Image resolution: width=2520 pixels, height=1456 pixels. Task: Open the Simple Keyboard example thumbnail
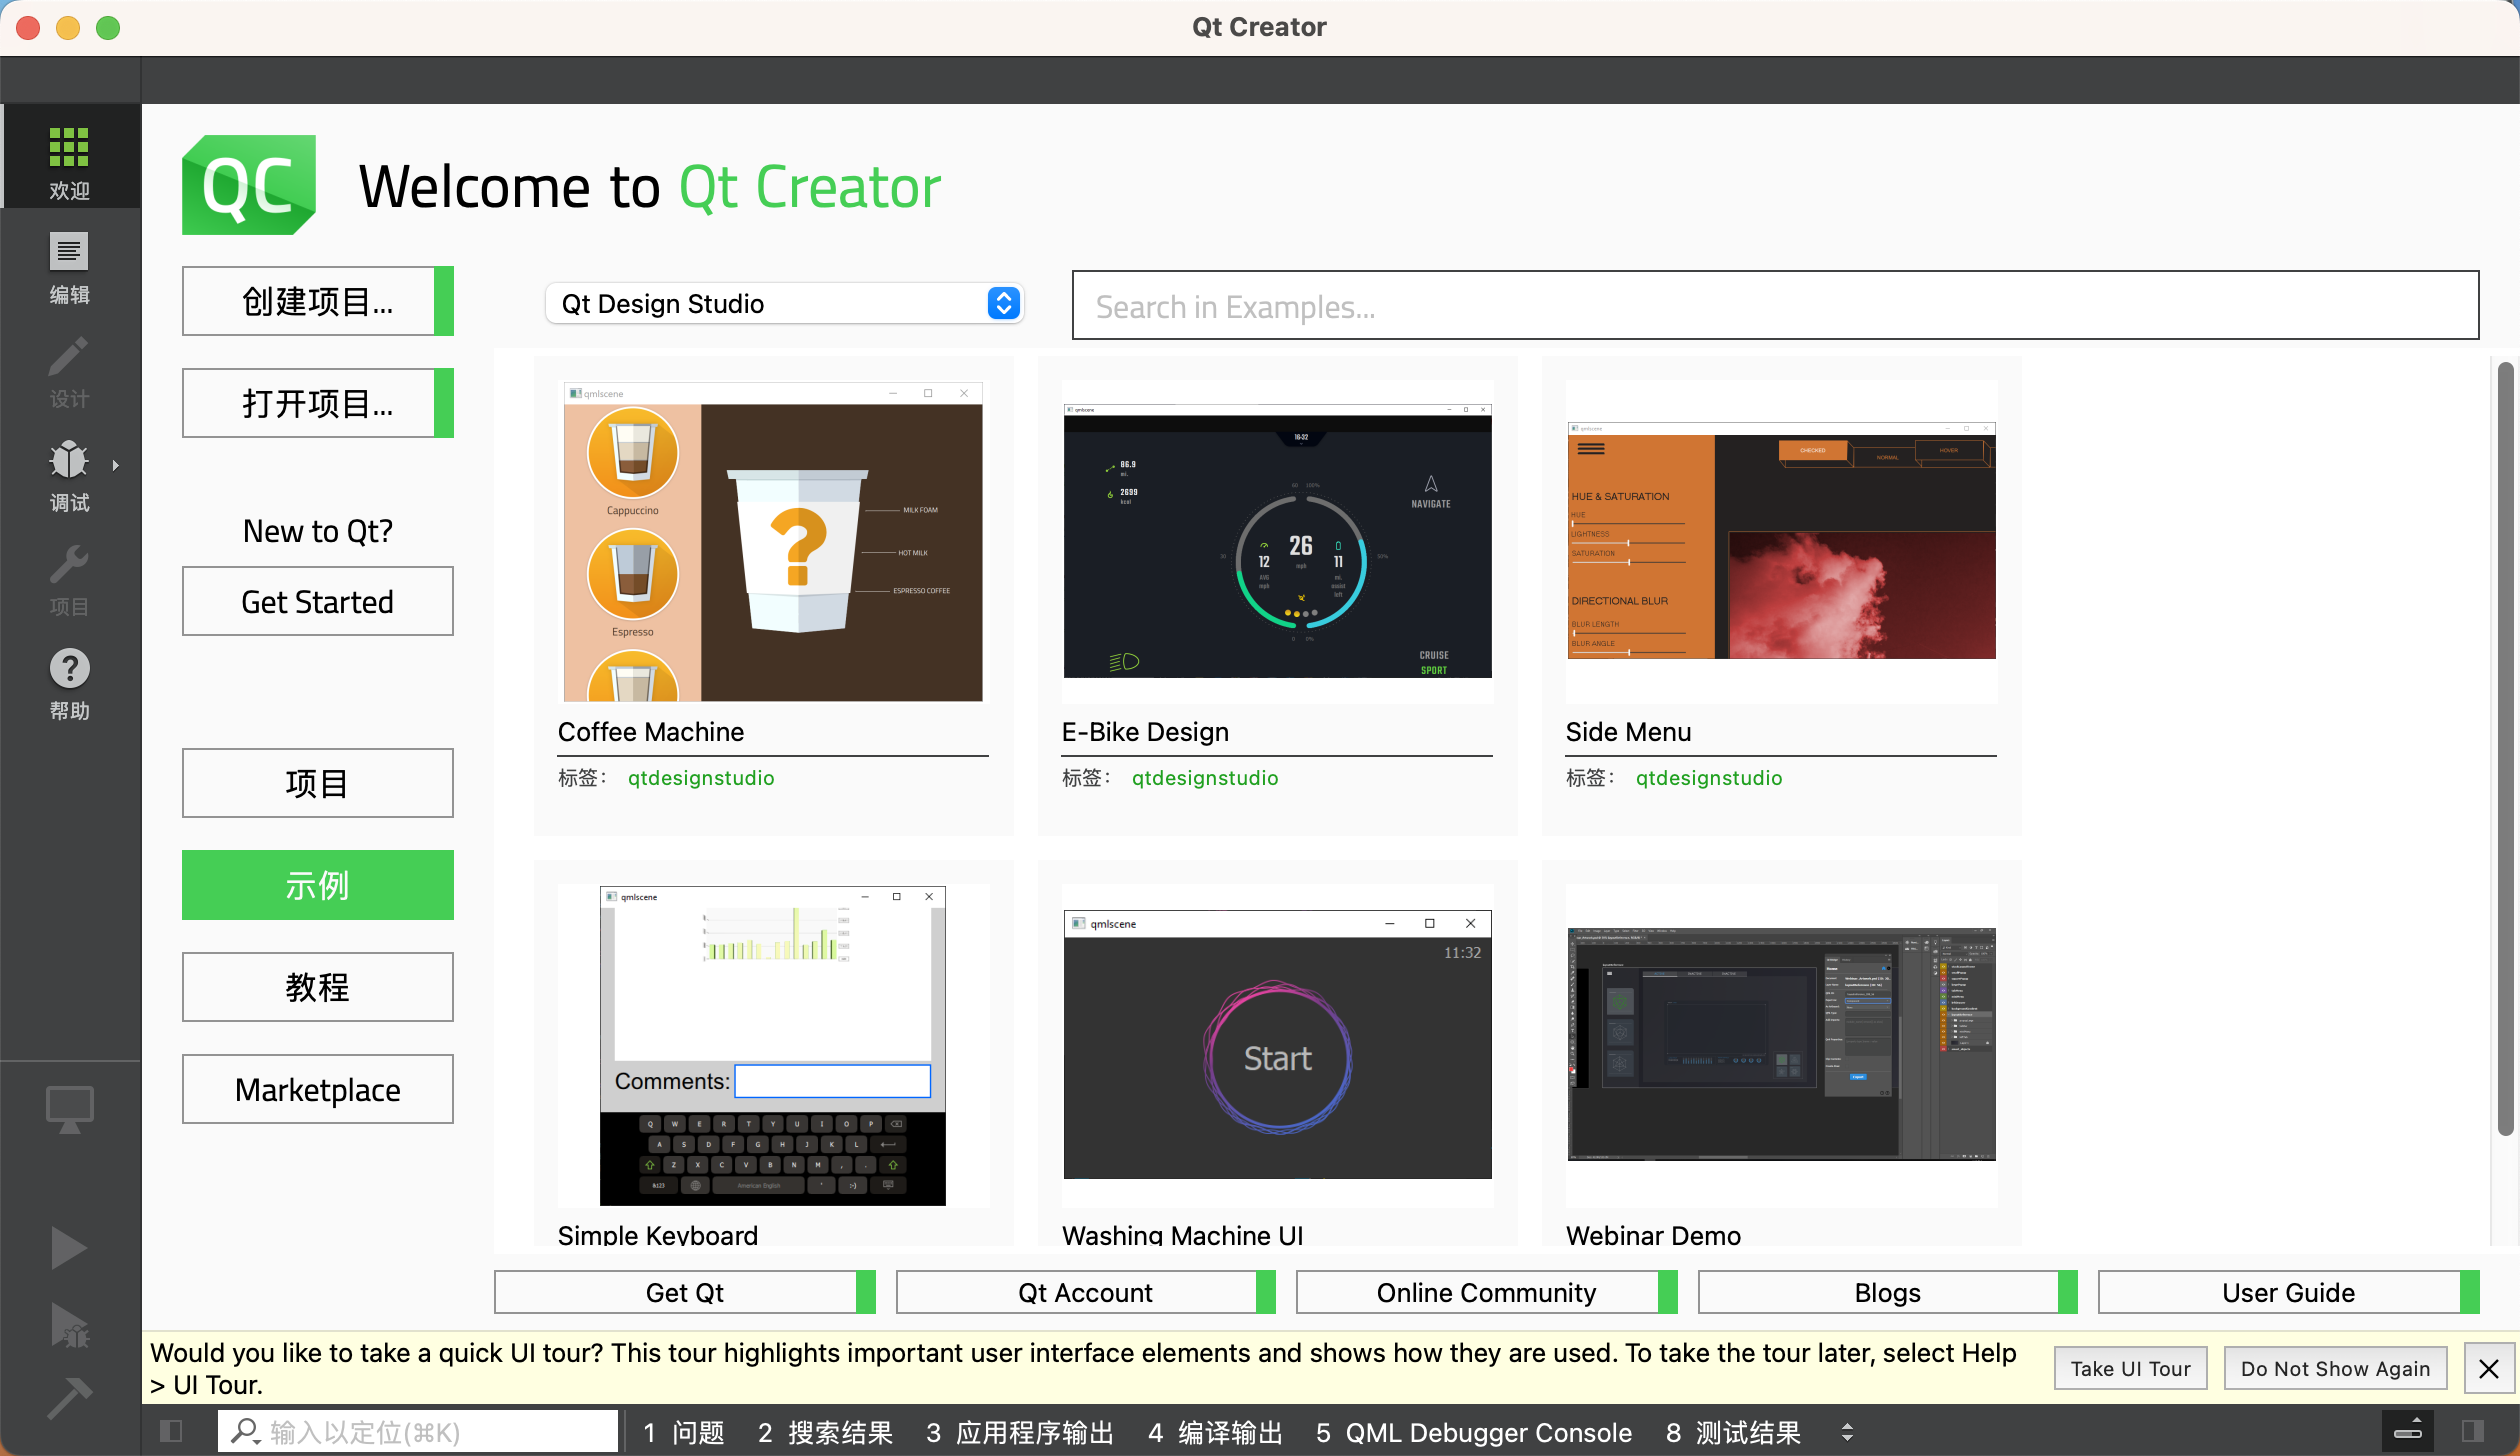773,1045
